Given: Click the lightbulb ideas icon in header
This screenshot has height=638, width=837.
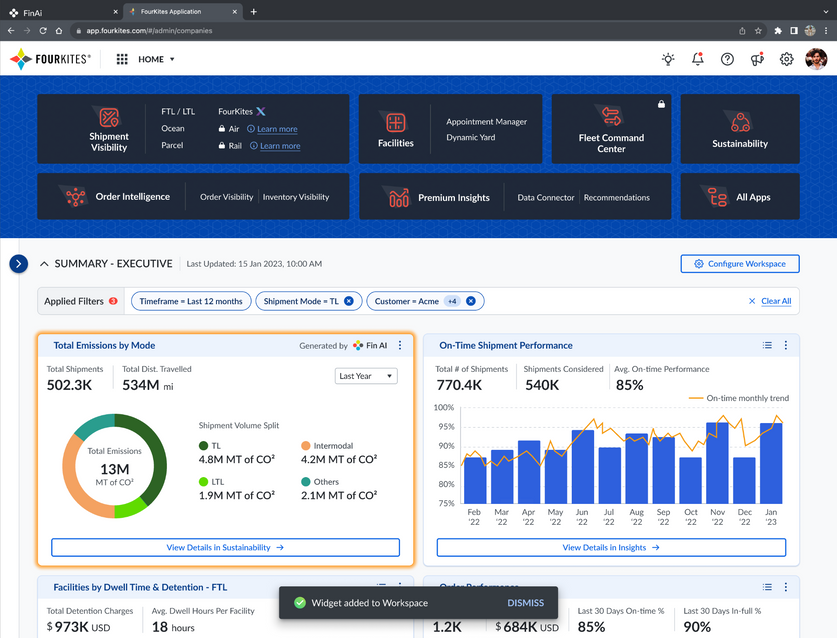Looking at the screenshot, I should pyautogui.click(x=668, y=59).
